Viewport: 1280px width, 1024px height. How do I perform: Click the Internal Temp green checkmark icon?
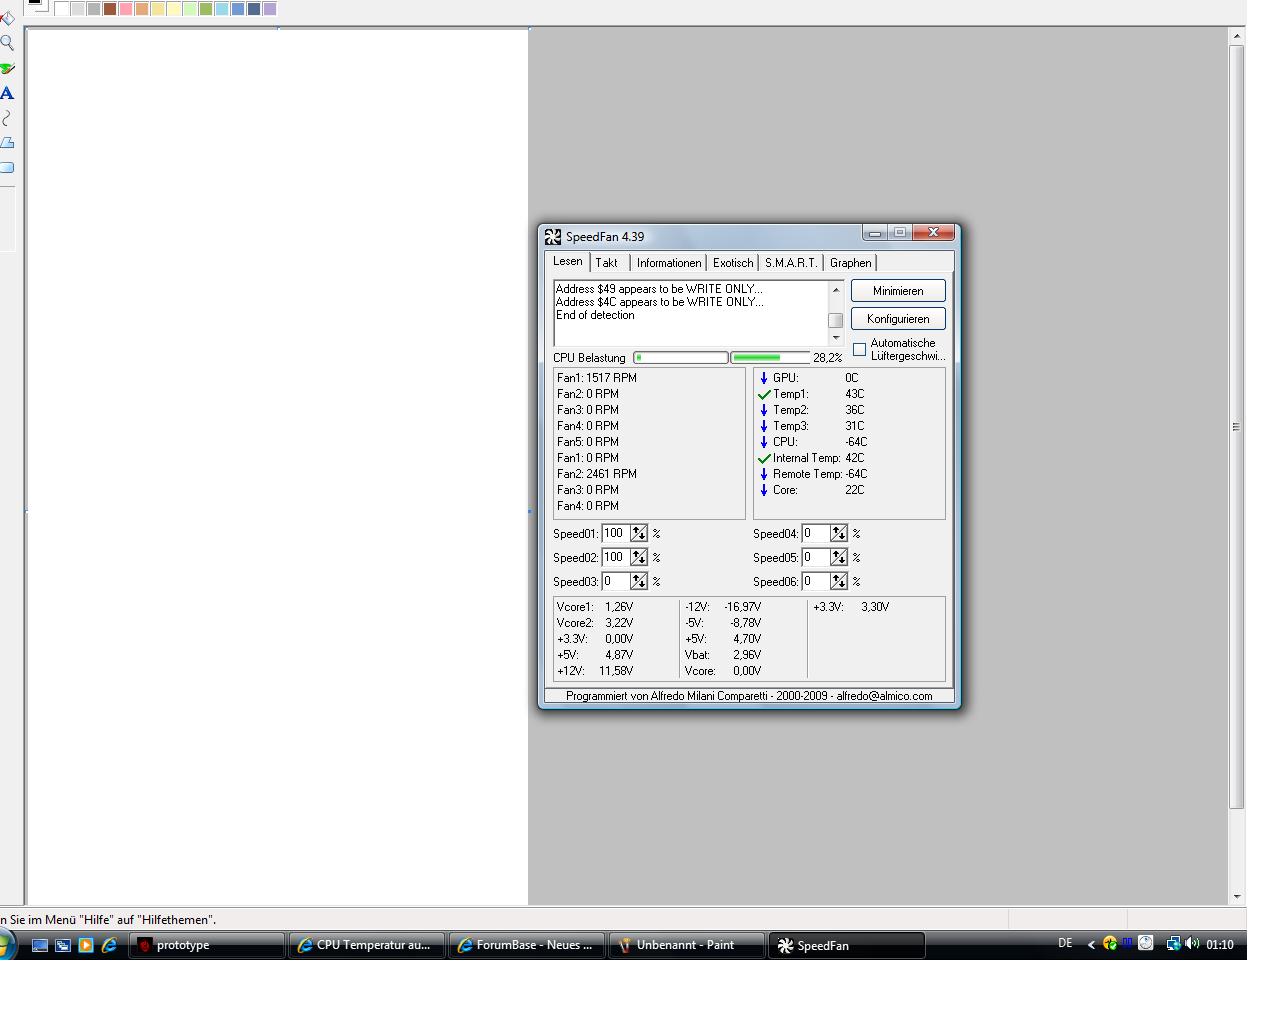click(x=764, y=458)
